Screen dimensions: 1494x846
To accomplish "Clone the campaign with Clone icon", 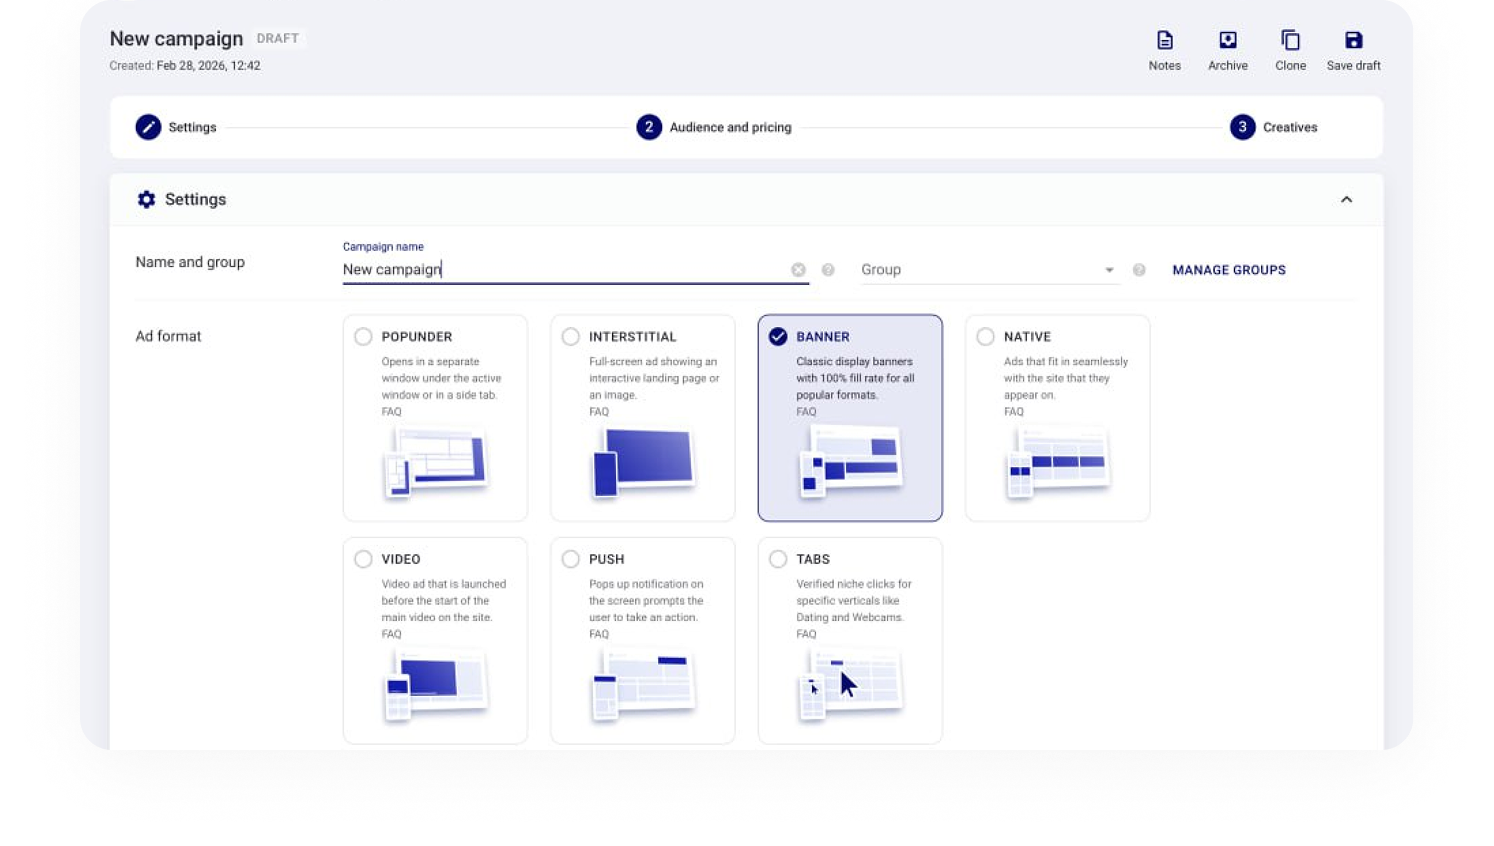I will (x=1290, y=41).
